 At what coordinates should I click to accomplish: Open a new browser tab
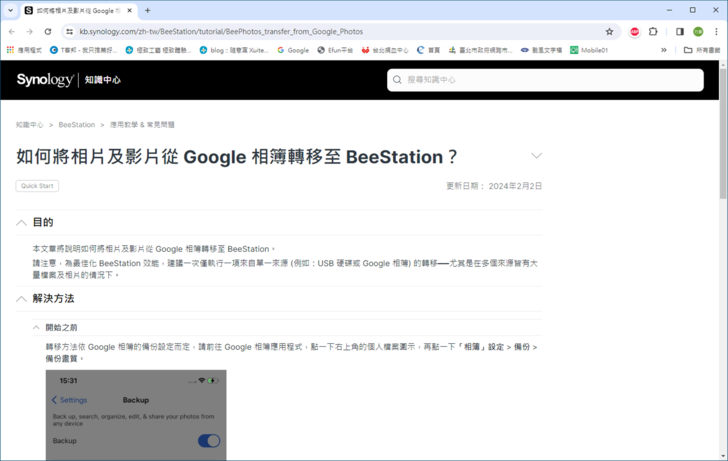[x=148, y=10]
